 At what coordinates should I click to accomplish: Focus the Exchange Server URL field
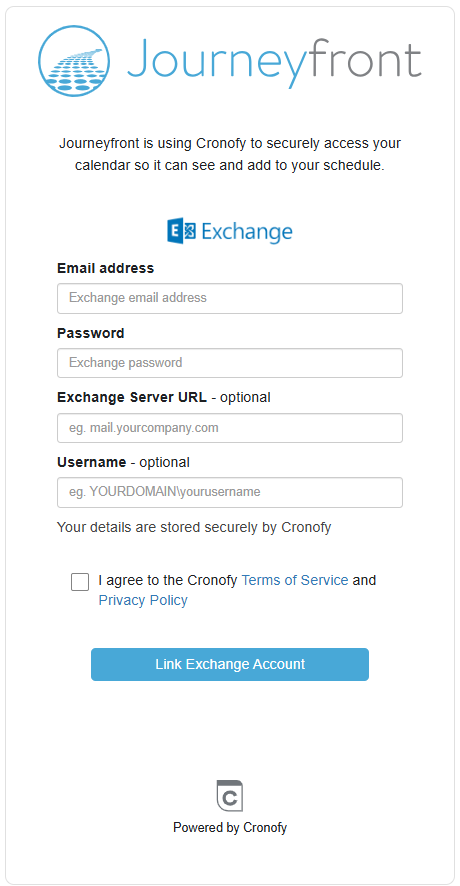click(x=230, y=428)
